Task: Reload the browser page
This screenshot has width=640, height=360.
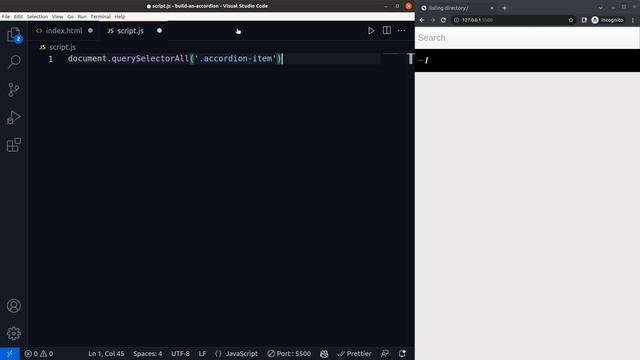Action: coord(443,20)
